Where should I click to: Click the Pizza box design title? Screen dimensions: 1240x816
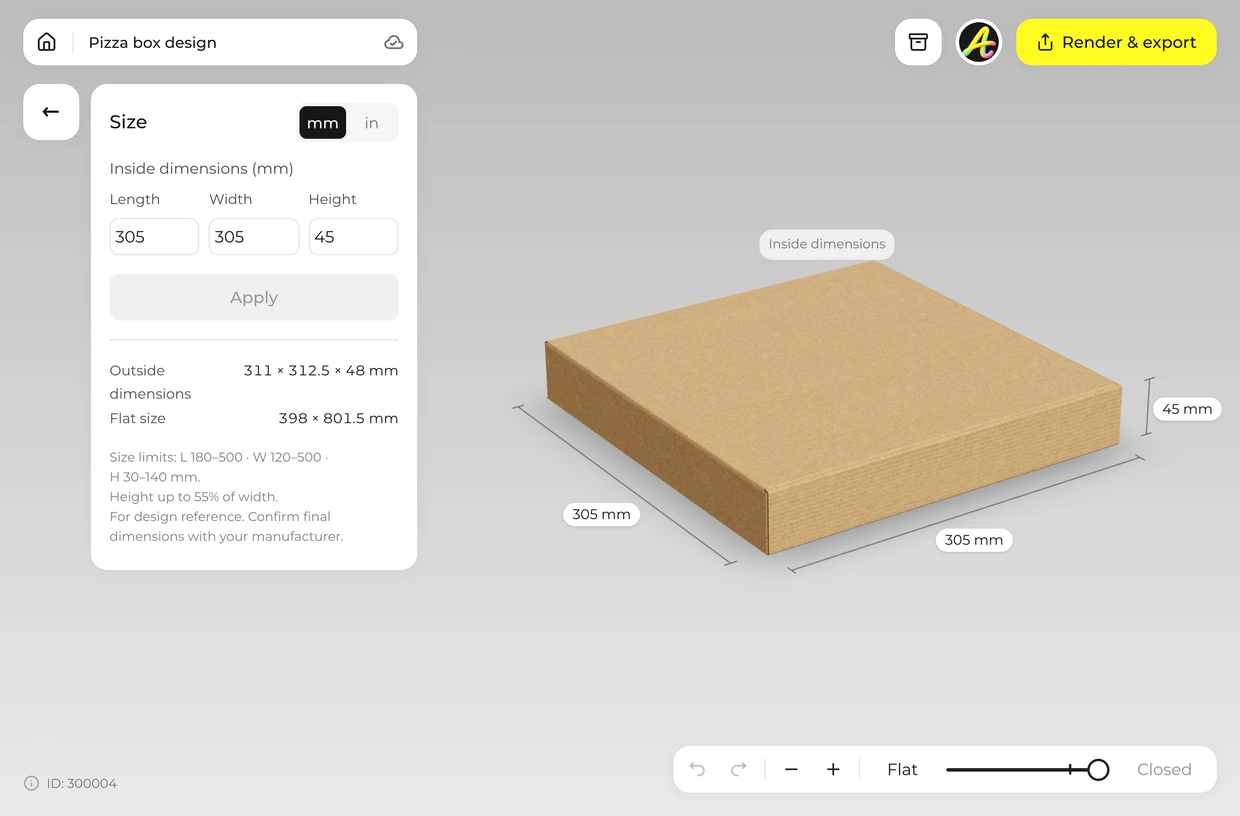(x=153, y=42)
